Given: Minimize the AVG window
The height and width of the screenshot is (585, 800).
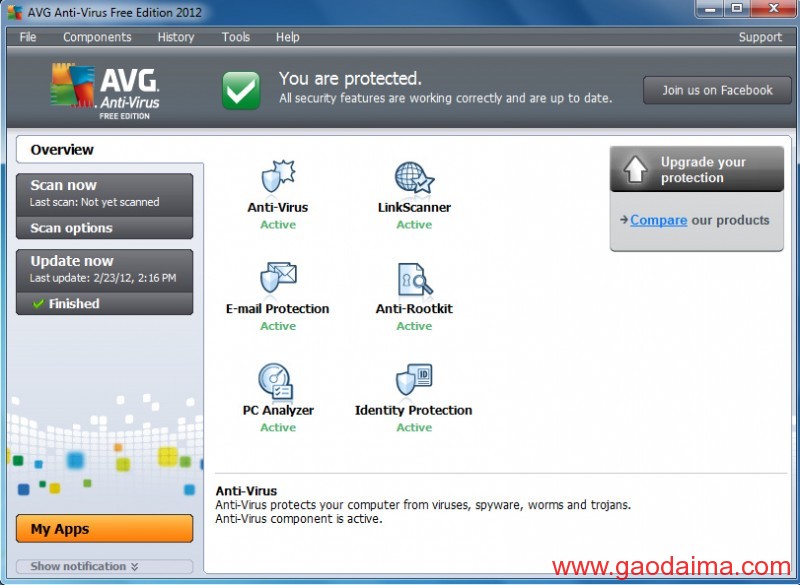Looking at the screenshot, I should click(x=711, y=9).
